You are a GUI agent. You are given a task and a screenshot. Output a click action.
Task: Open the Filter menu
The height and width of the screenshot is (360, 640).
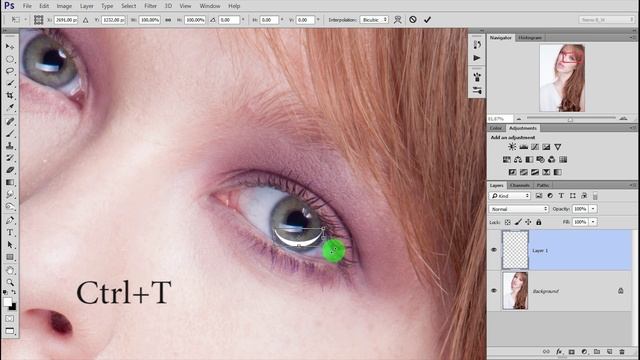pos(151,6)
